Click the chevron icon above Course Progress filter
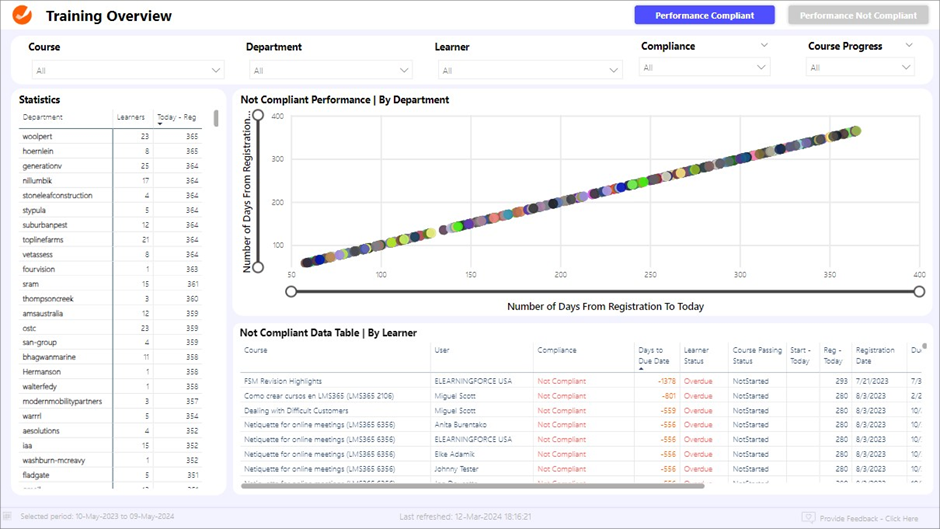Viewport: 940px width, 529px height. 909,45
